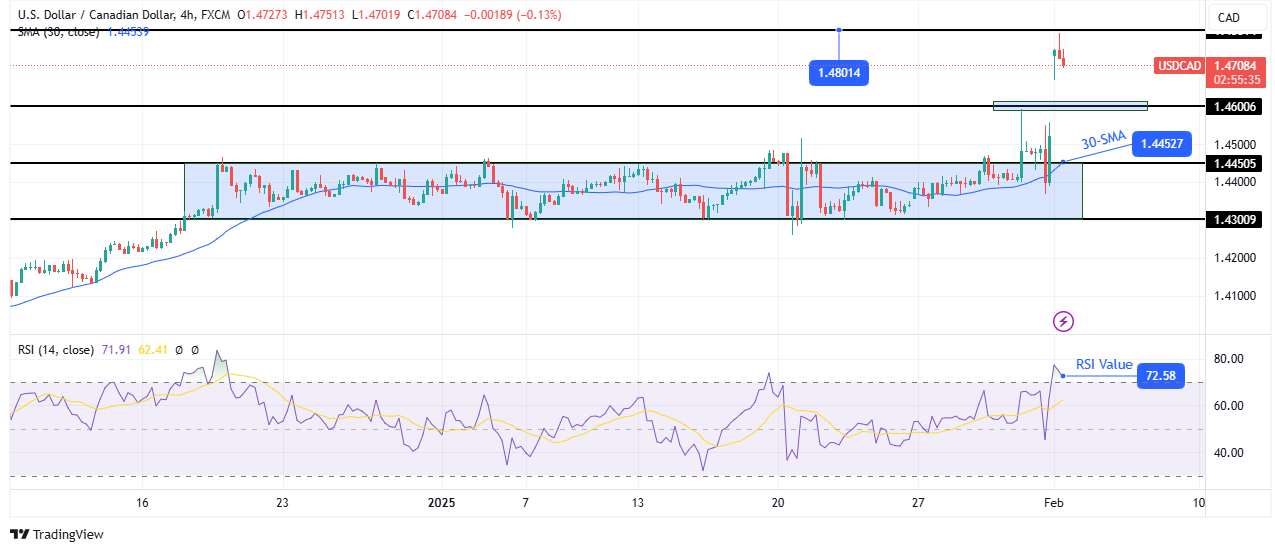The width and height of the screenshot is (1275, 552).
Task: Click the 1.44000 price axis label
Action: (1233, 182)
